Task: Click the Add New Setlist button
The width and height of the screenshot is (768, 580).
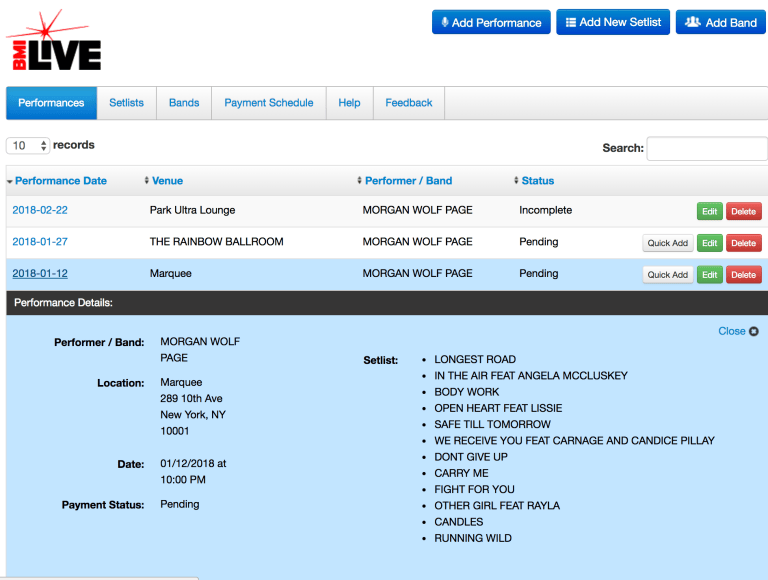Action: 613,23
